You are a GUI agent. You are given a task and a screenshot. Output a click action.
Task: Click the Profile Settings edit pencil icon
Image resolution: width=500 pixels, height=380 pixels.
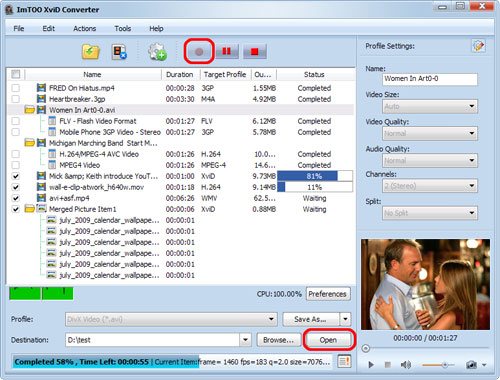click(478, 46)
